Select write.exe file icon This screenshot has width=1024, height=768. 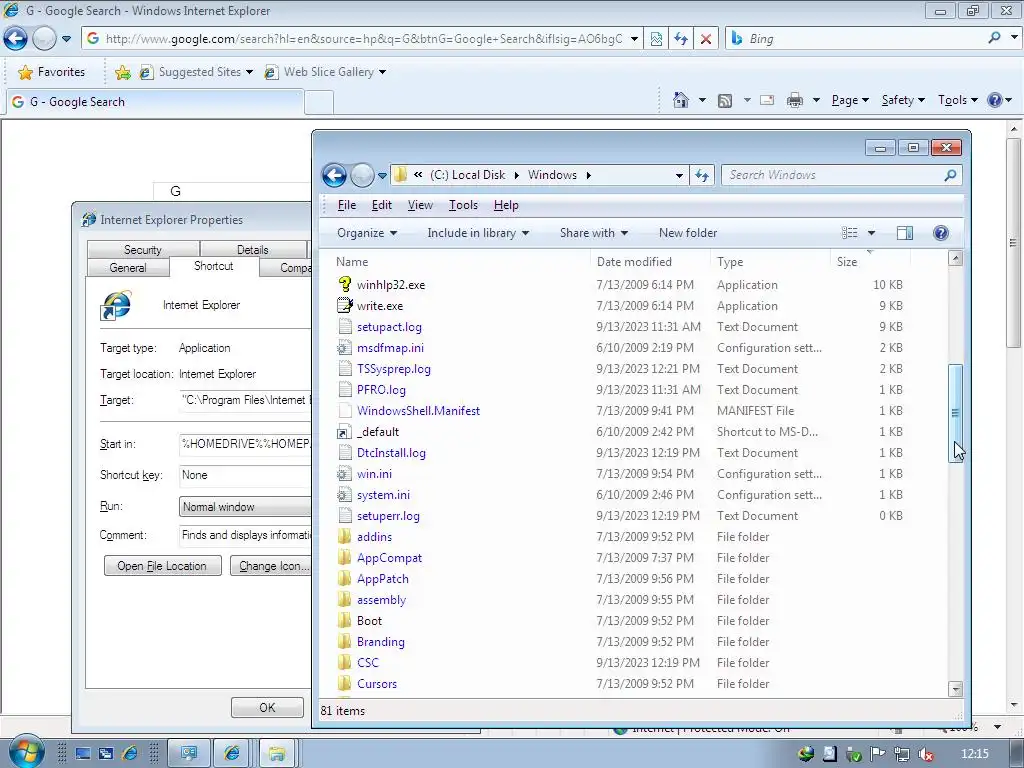(344, 306)
